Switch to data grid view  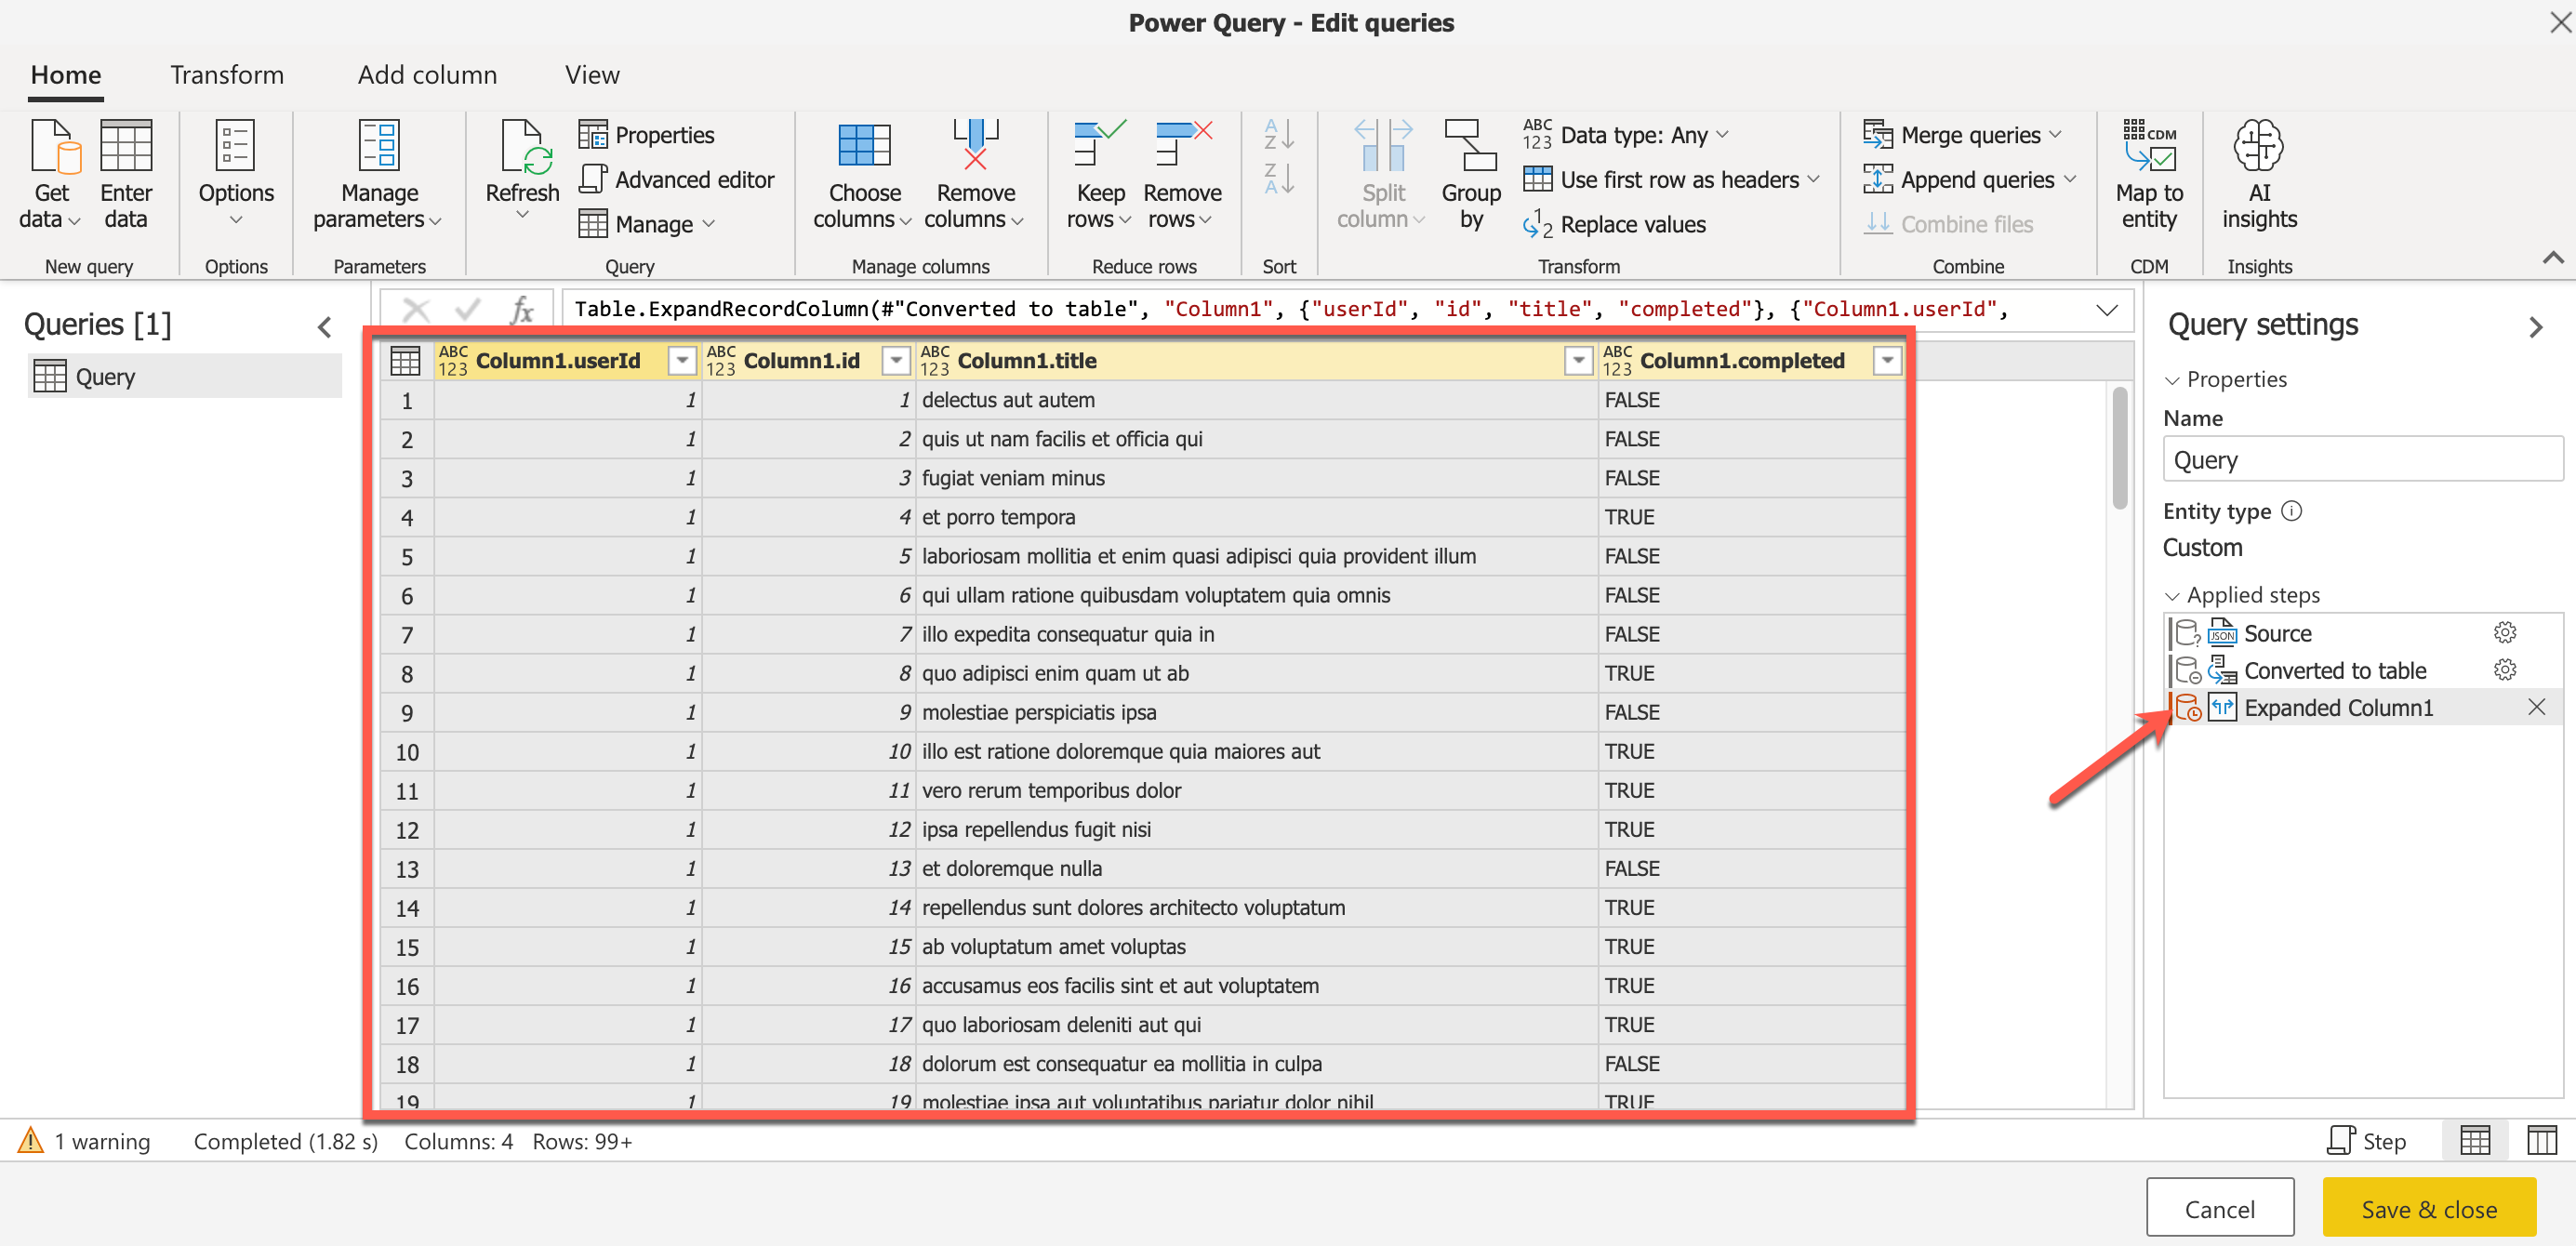click(x=2474, y=1141)
